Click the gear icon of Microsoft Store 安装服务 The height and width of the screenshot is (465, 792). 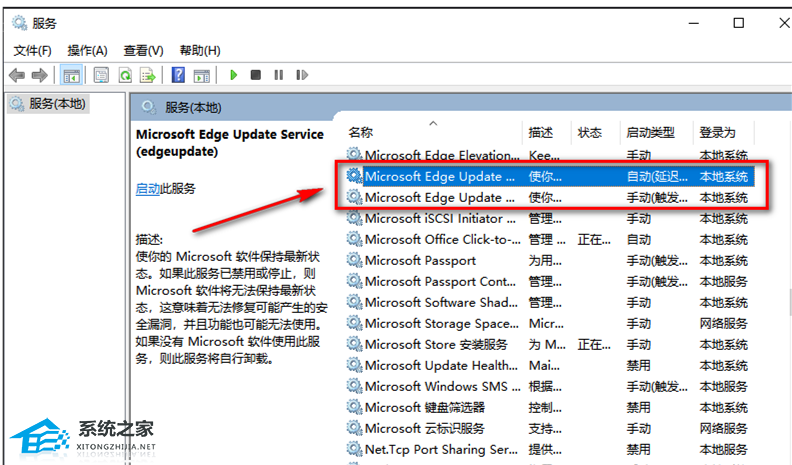(354, 344)
